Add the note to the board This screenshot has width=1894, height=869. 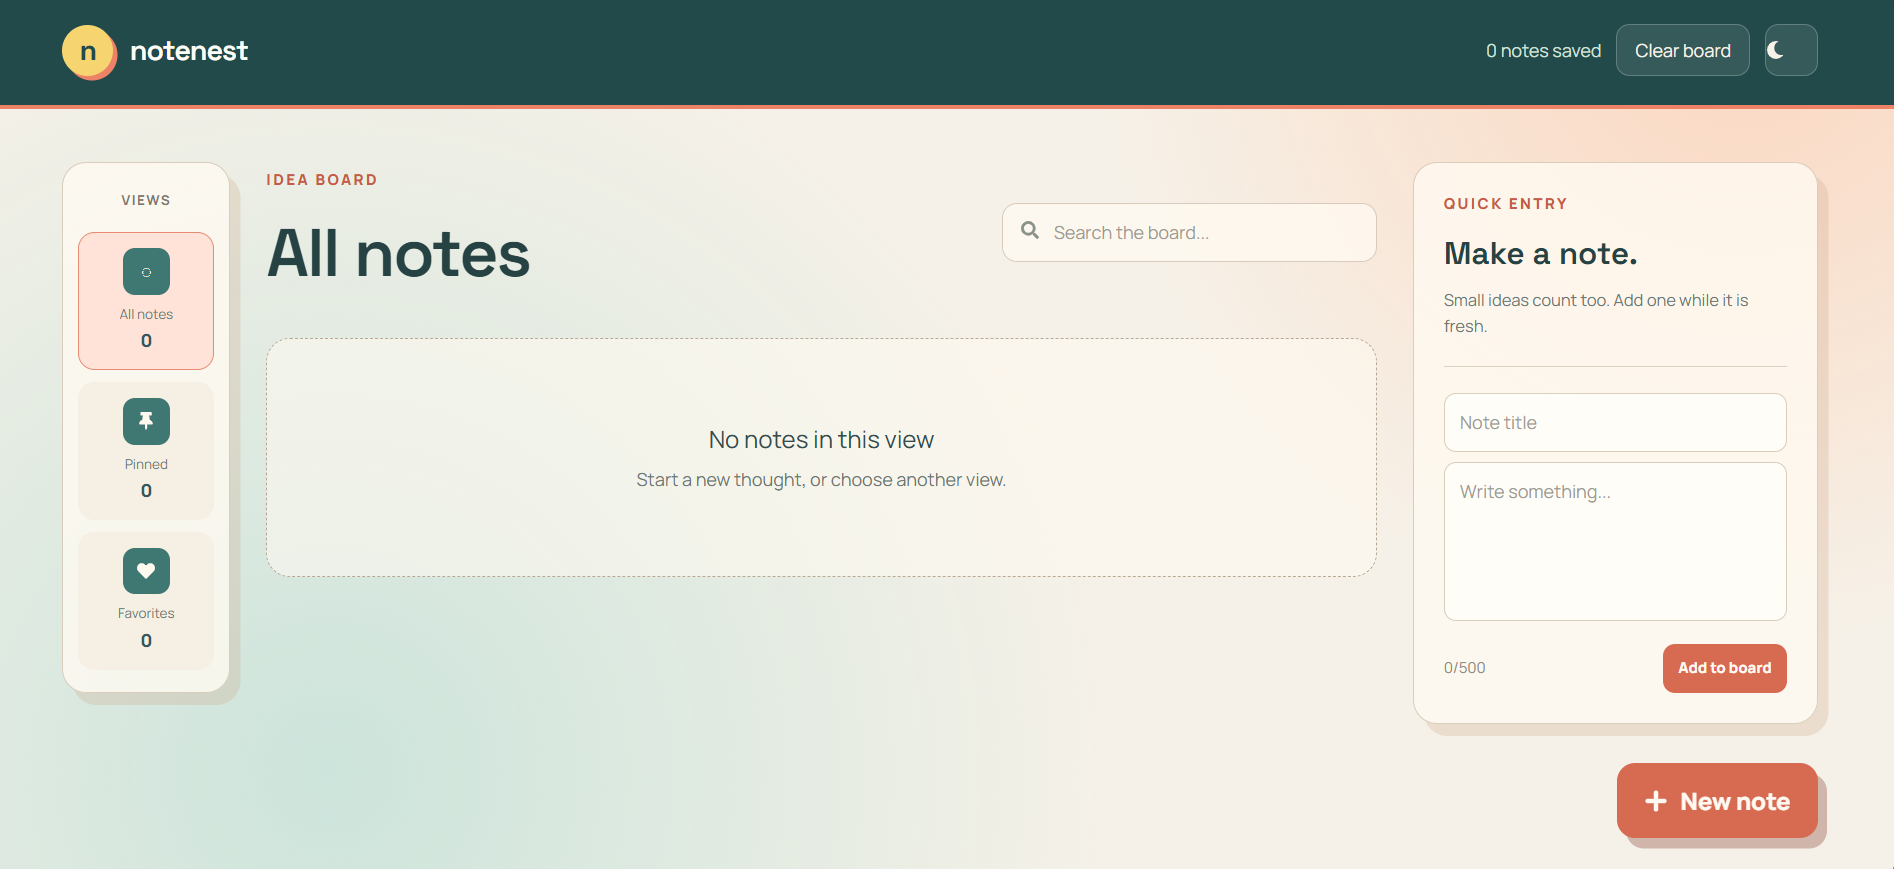[1724, 668]
